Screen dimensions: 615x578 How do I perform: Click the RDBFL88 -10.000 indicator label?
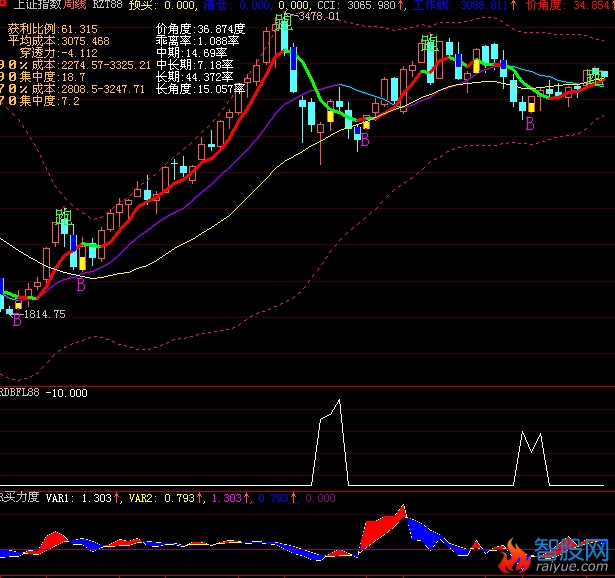pos(44,393)
